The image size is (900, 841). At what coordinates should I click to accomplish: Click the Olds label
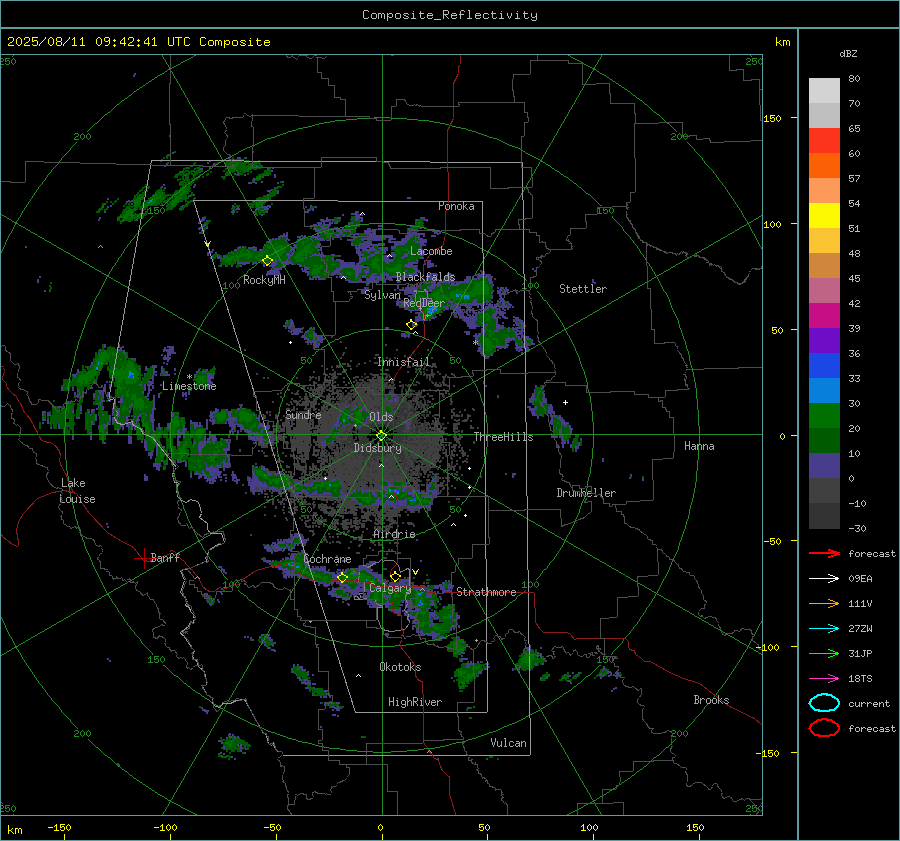pyautogui.click(x=381, y=417)
